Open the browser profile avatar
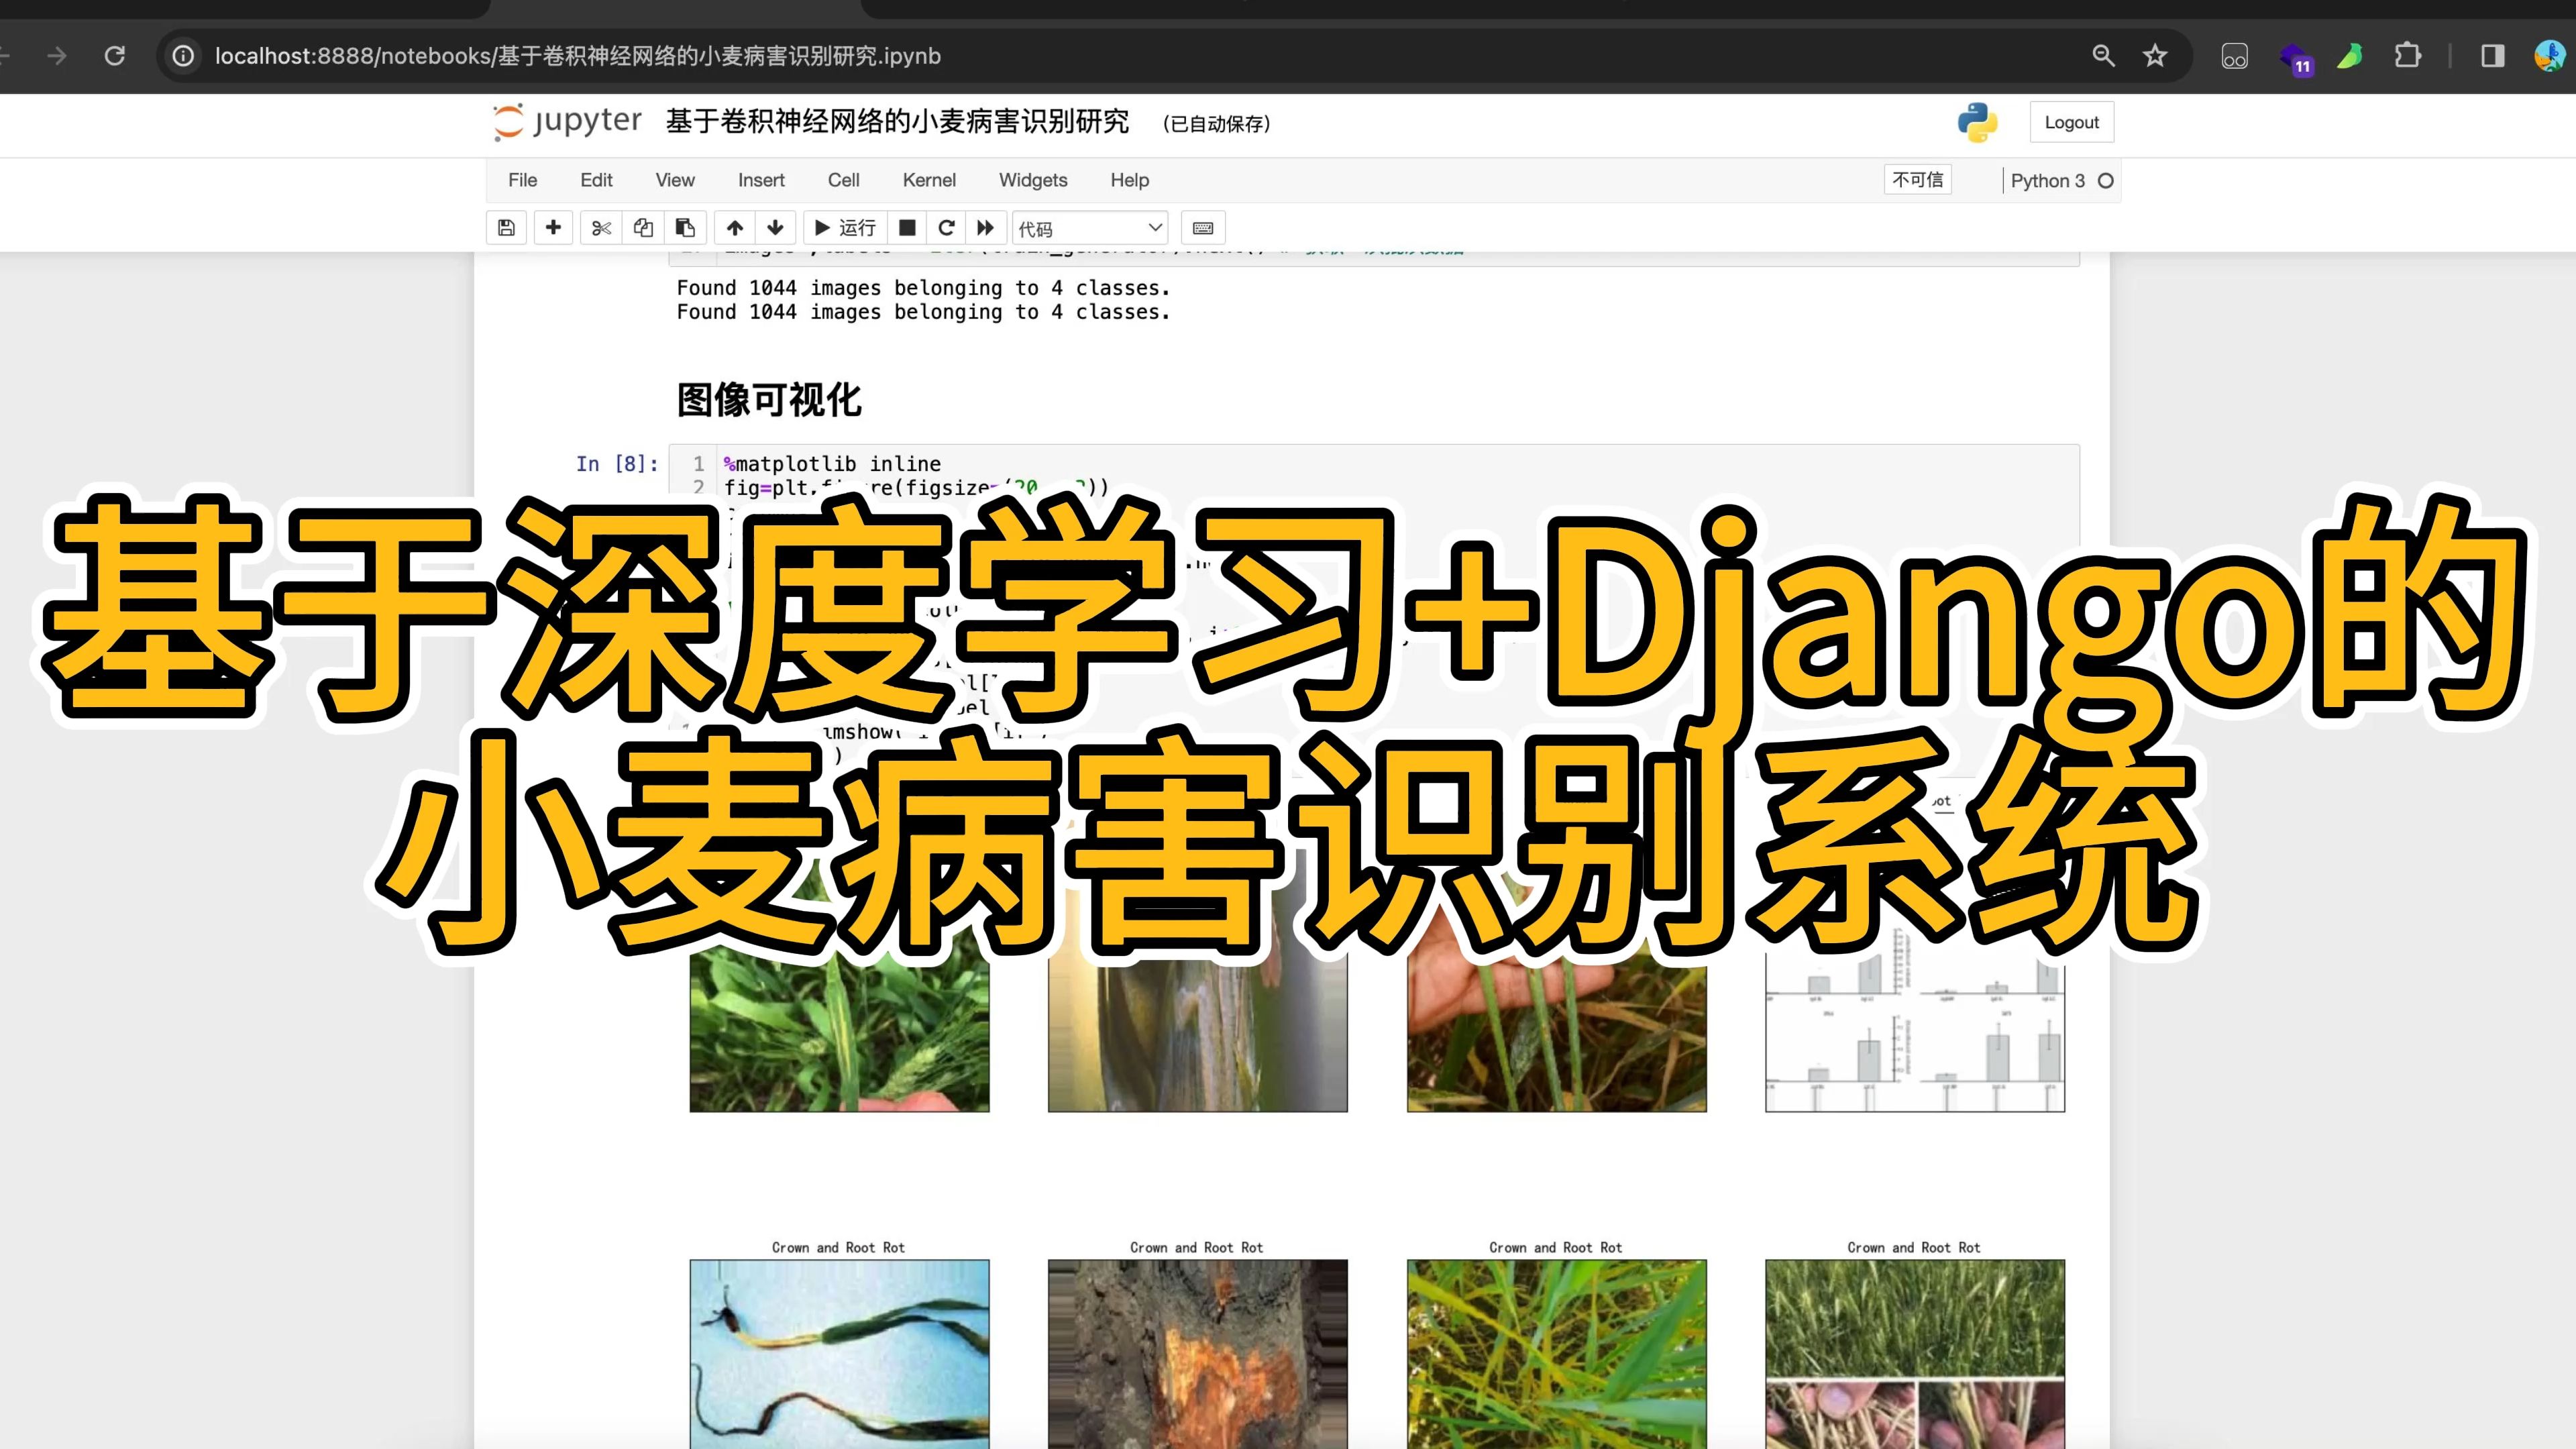Screen dimensions: 2576x1449 point(2550,56)
